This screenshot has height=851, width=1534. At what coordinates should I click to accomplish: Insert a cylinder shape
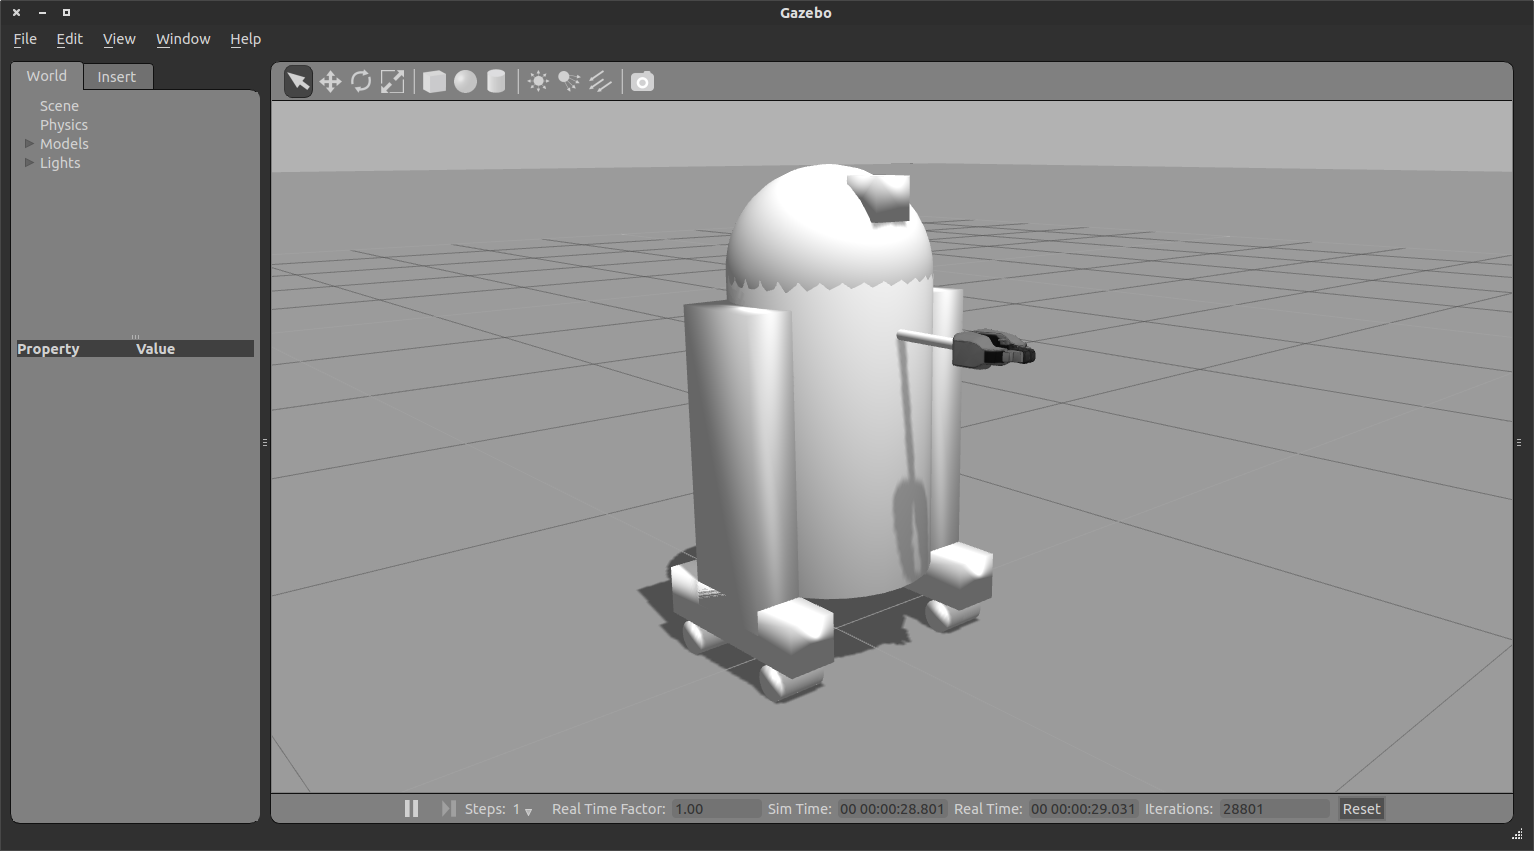(x=496, y=81)
